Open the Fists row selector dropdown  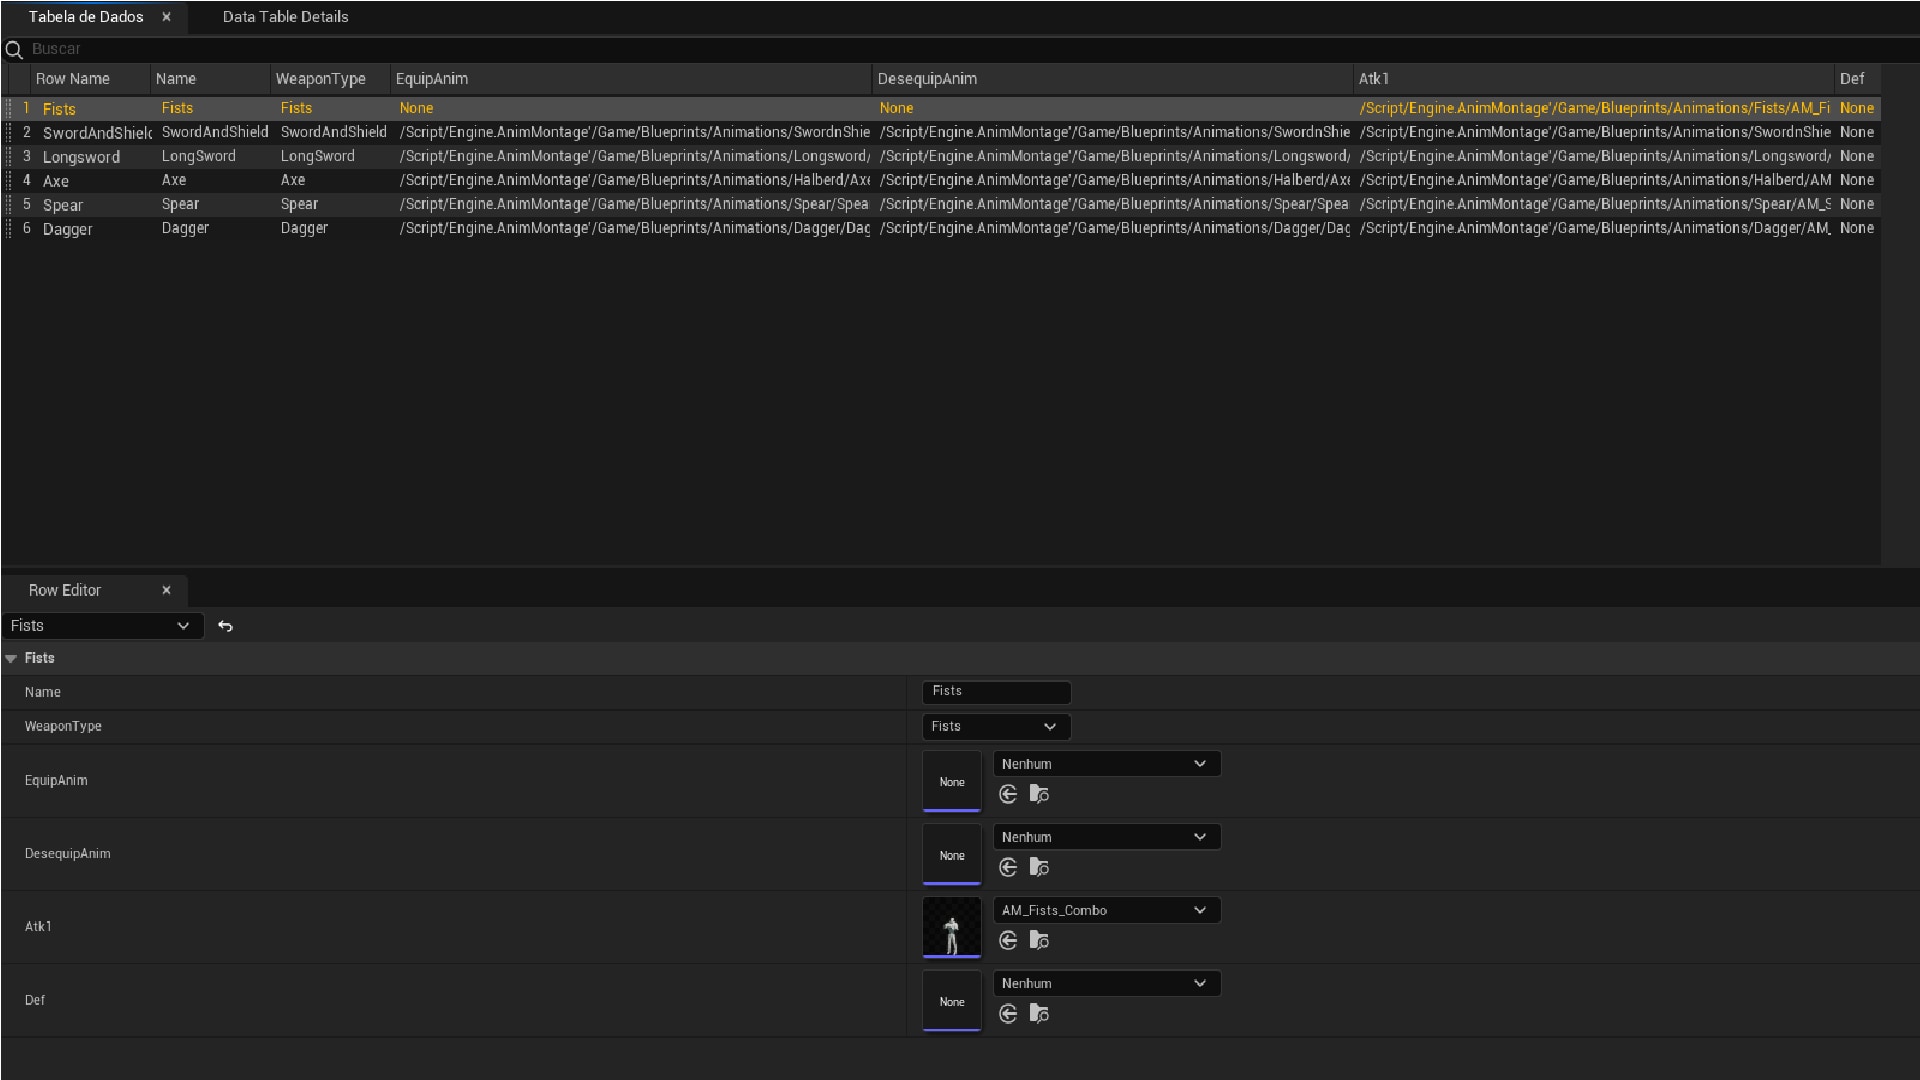pyautogui.click(x=102, y=625)
